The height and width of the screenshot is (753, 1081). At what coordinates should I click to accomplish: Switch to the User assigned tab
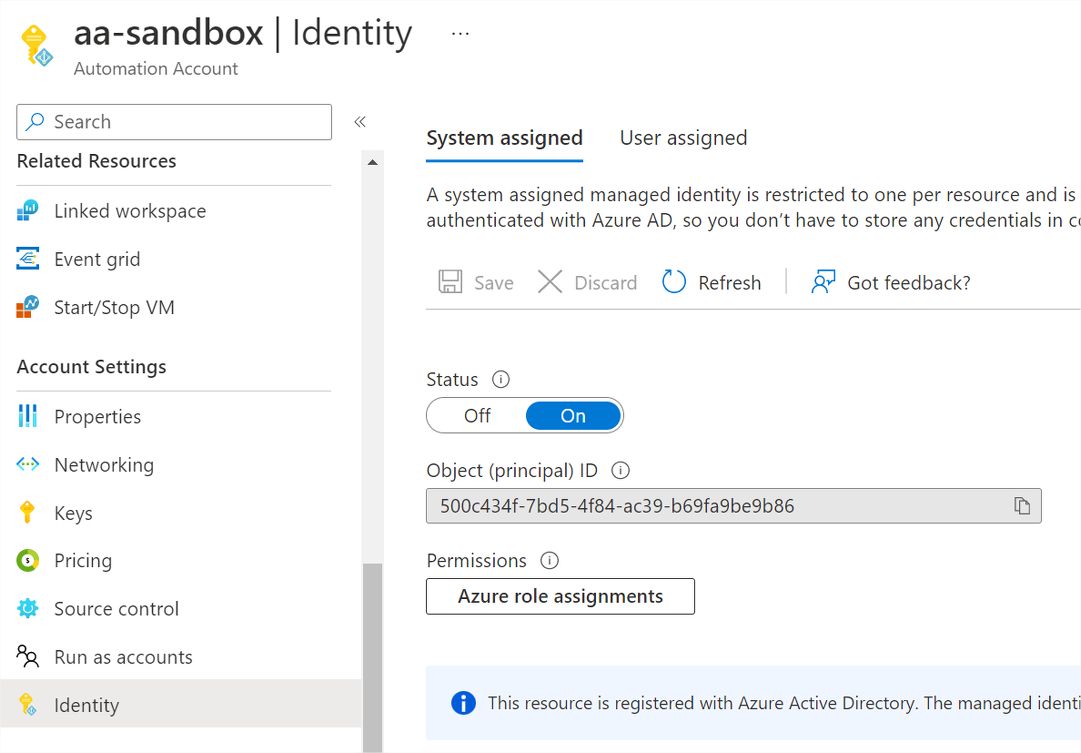[683, 138]
